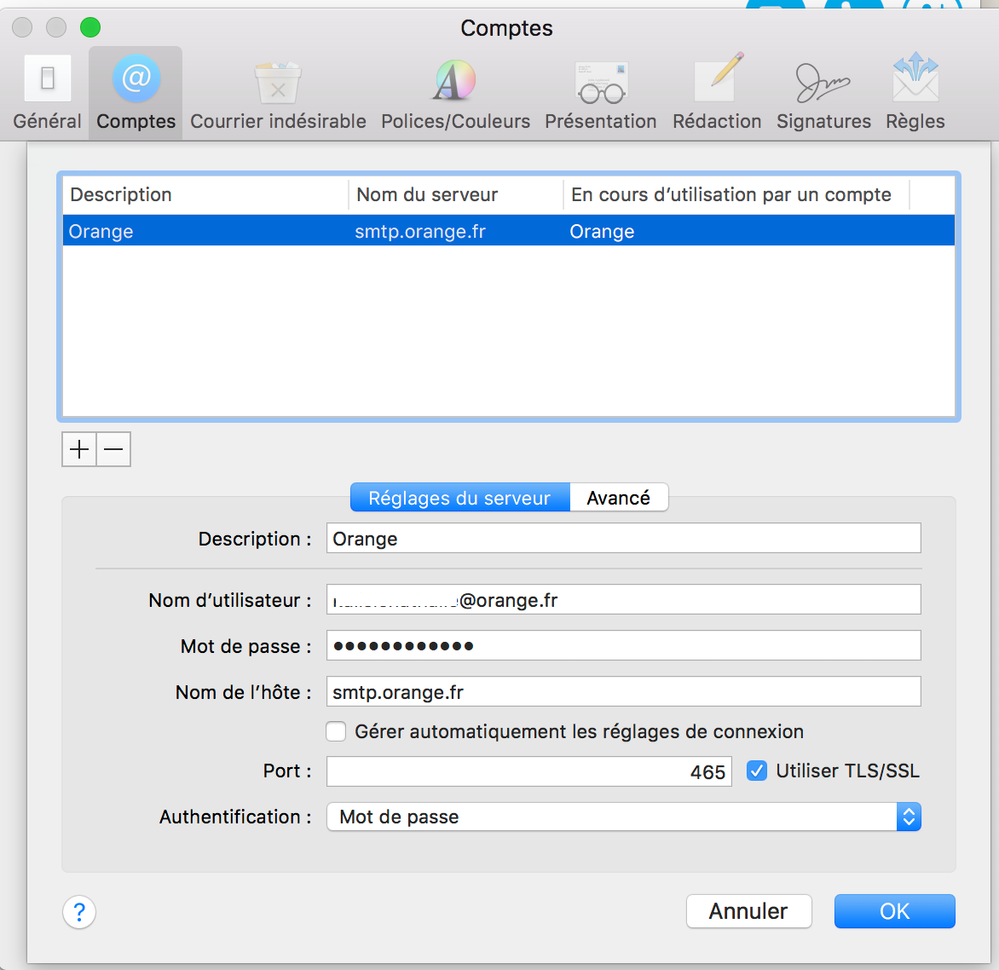Image resolution: width=999 pixels, height=970 pixels.
Task: Switch to the Avancé tab
Action: (x=619, y=497)
